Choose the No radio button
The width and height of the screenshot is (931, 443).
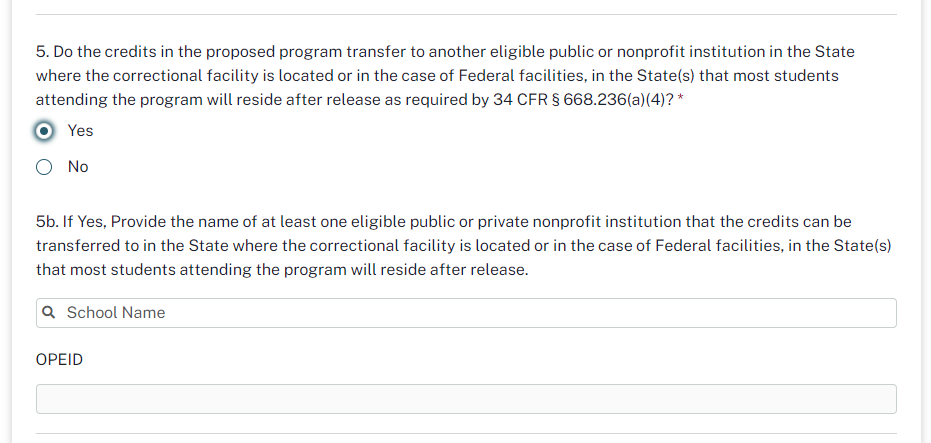click(x=44, y=167)
